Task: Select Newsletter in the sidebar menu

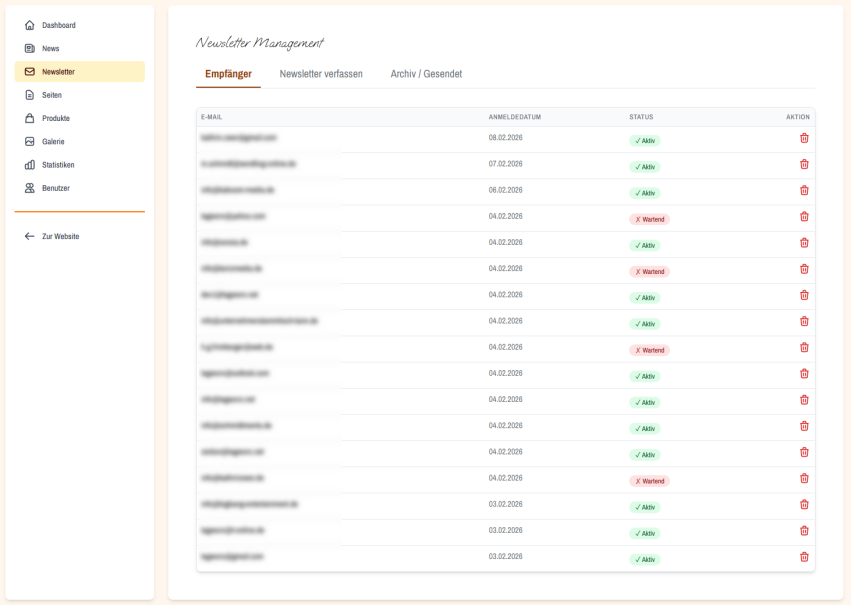Action: pyautogui.click(x=57, y=71)
